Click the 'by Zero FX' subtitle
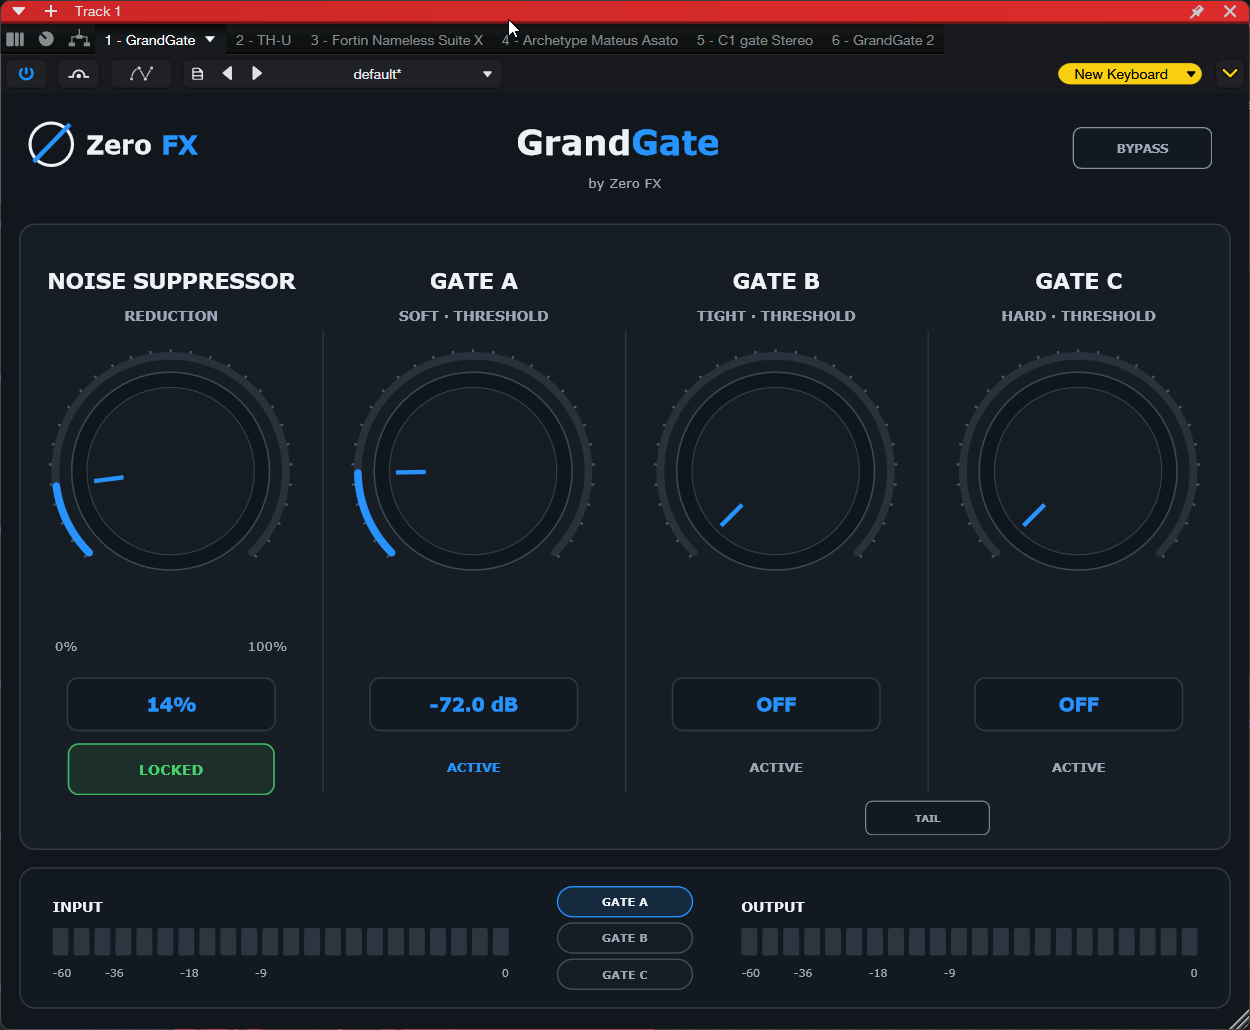1250x1030 pixels. coord(625,183)
